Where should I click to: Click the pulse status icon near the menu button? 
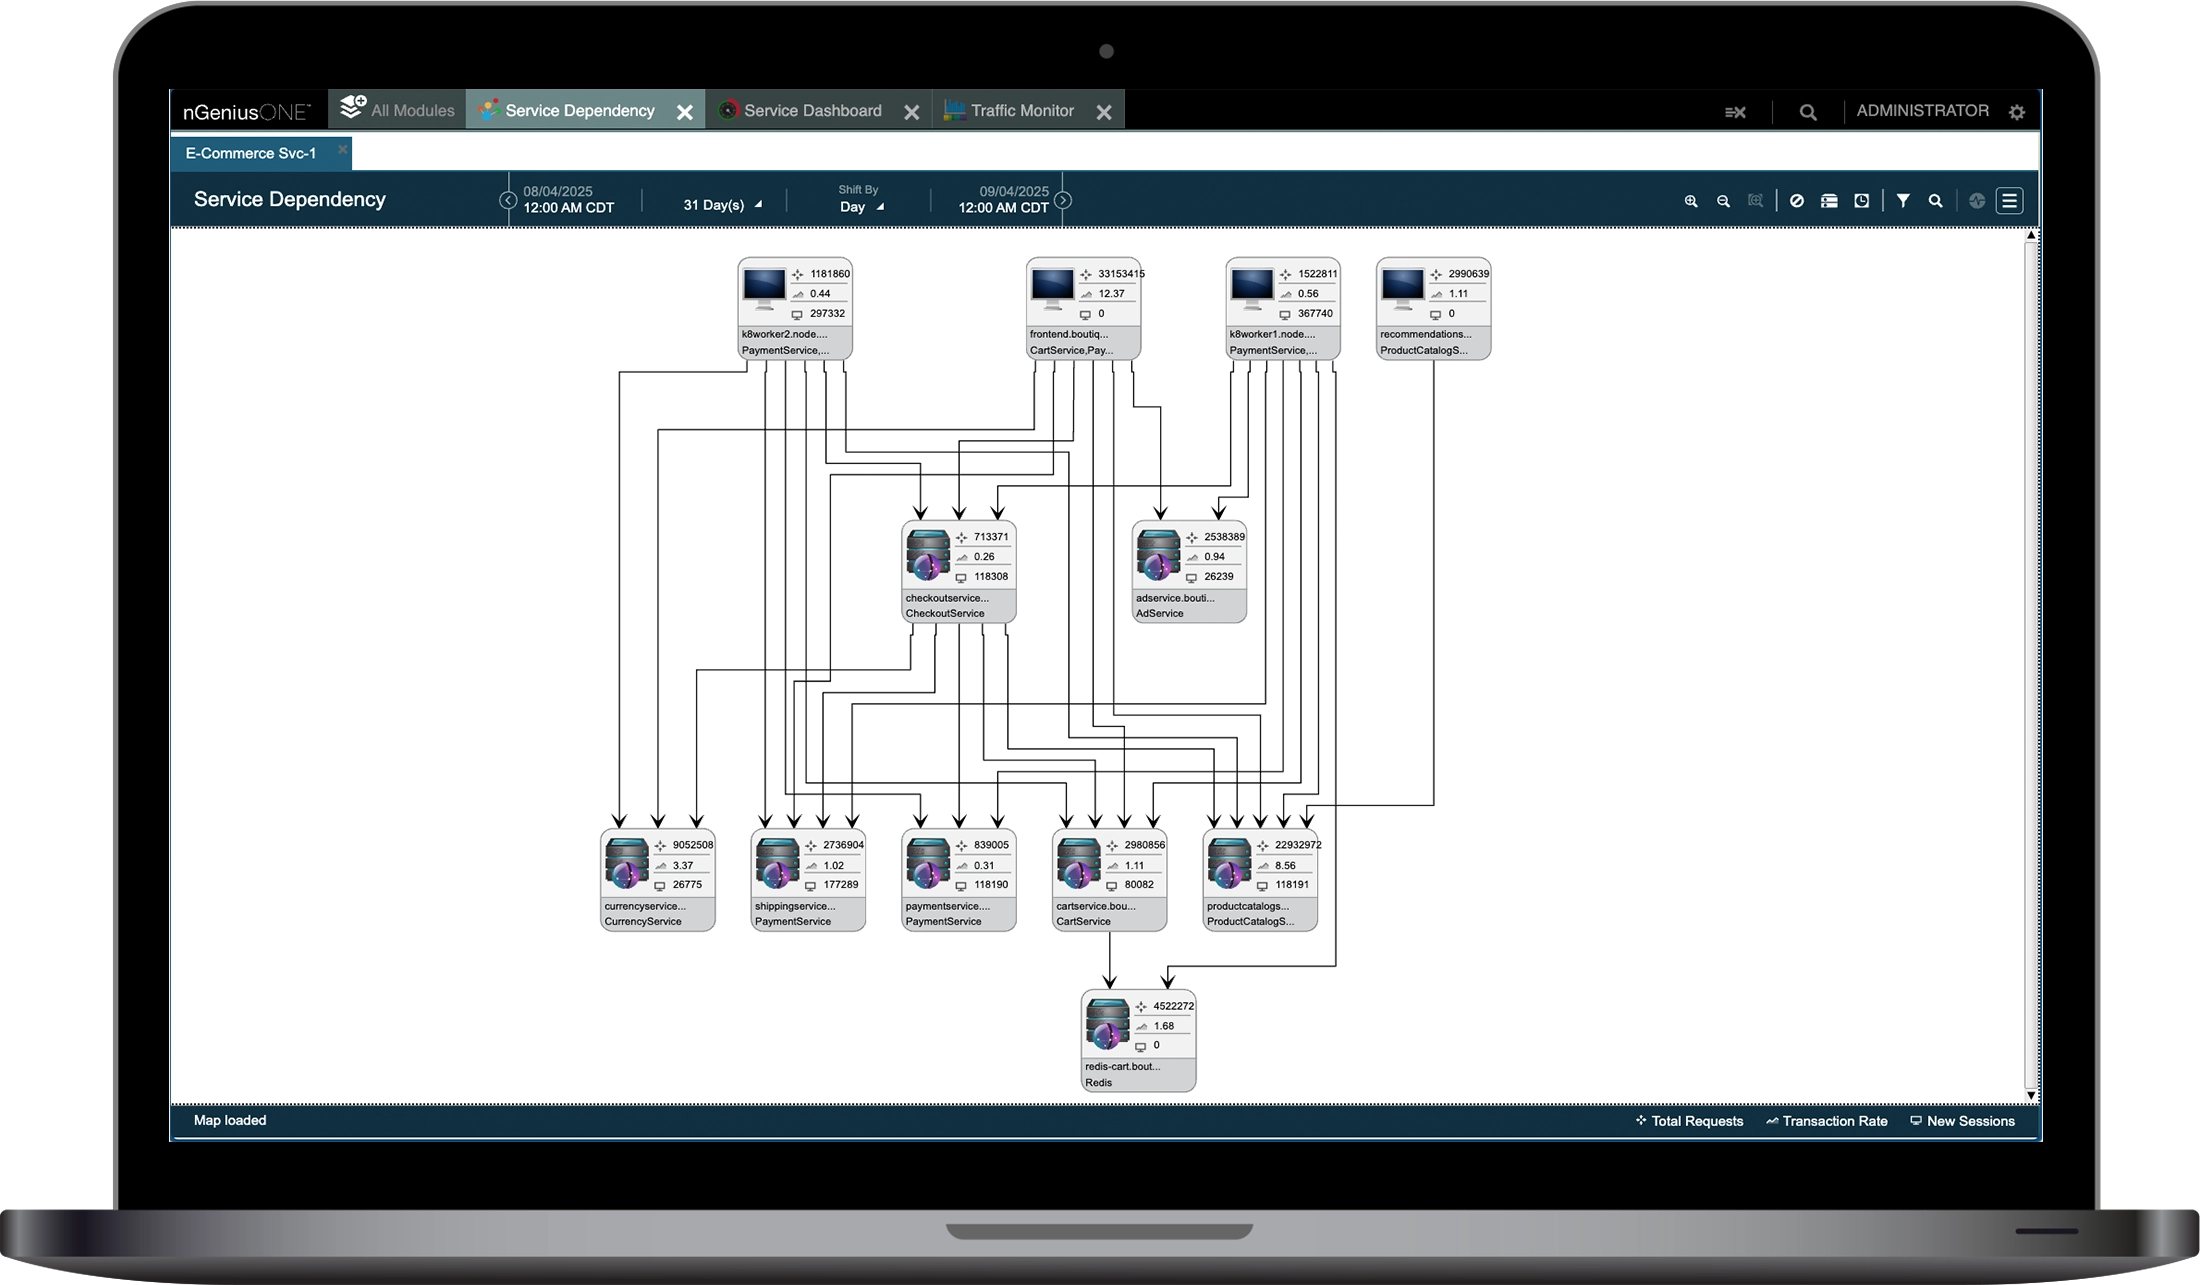coord(1977,201)
